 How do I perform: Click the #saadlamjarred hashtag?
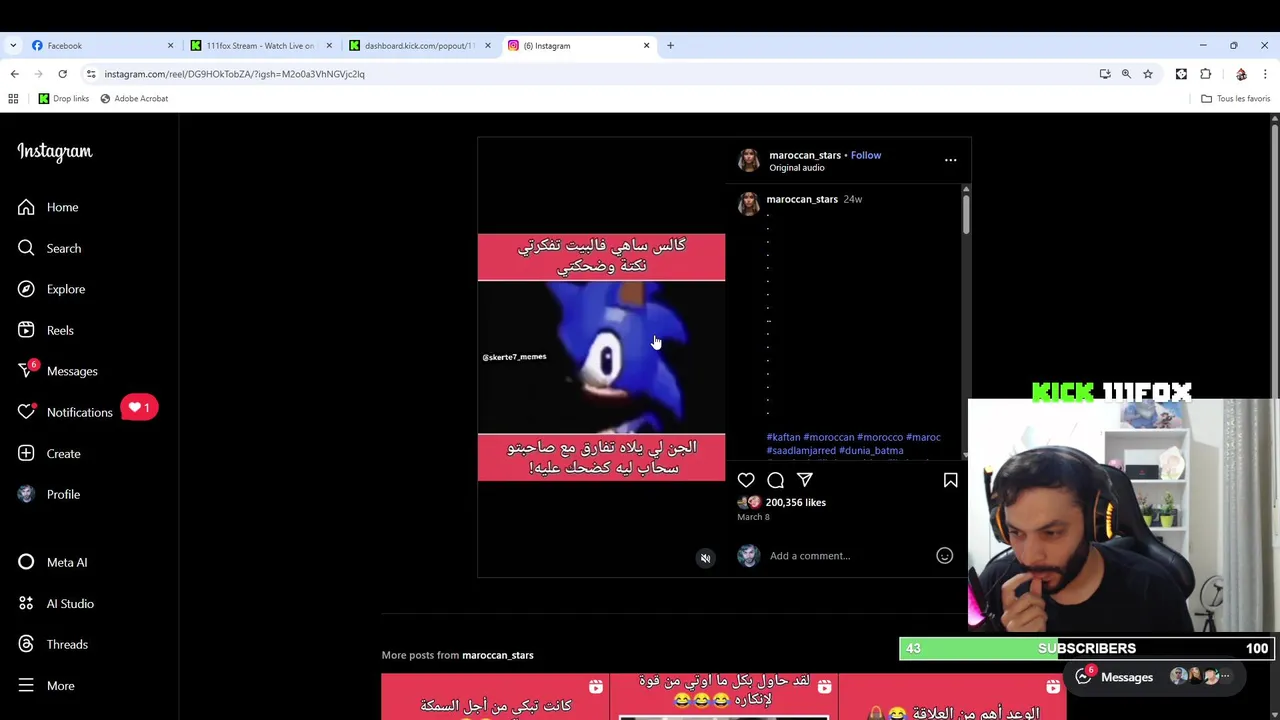pyautogui.click(x=801, y=450)
